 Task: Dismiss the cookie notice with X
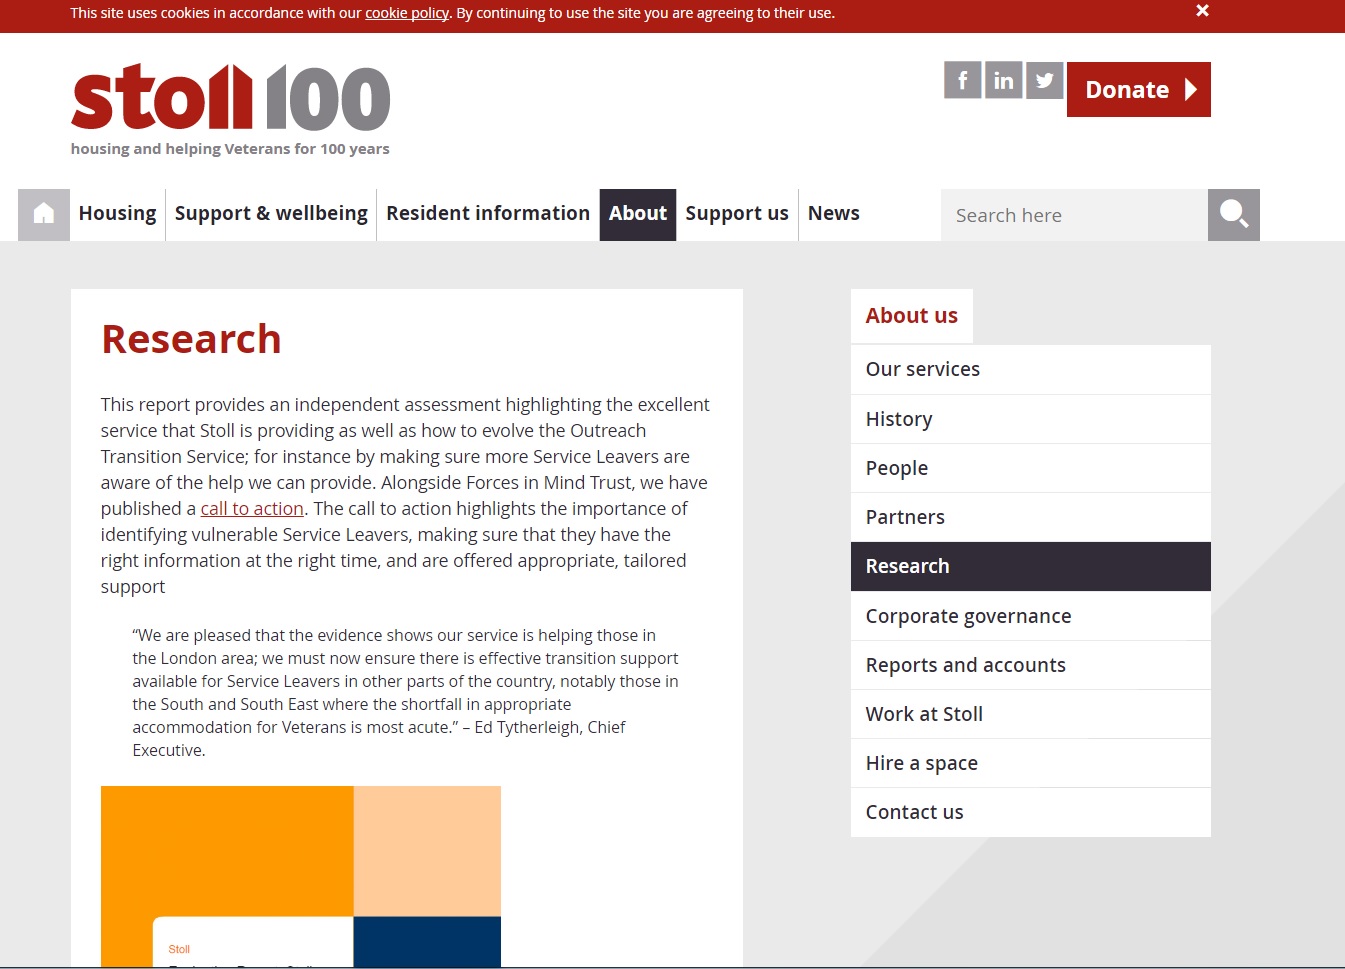[1202, 11]
